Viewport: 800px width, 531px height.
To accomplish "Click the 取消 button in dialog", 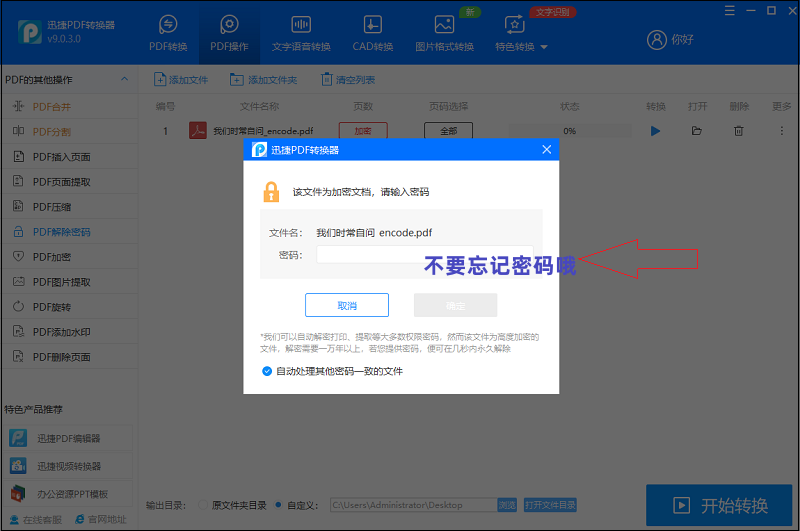I will tap(347, 305).
